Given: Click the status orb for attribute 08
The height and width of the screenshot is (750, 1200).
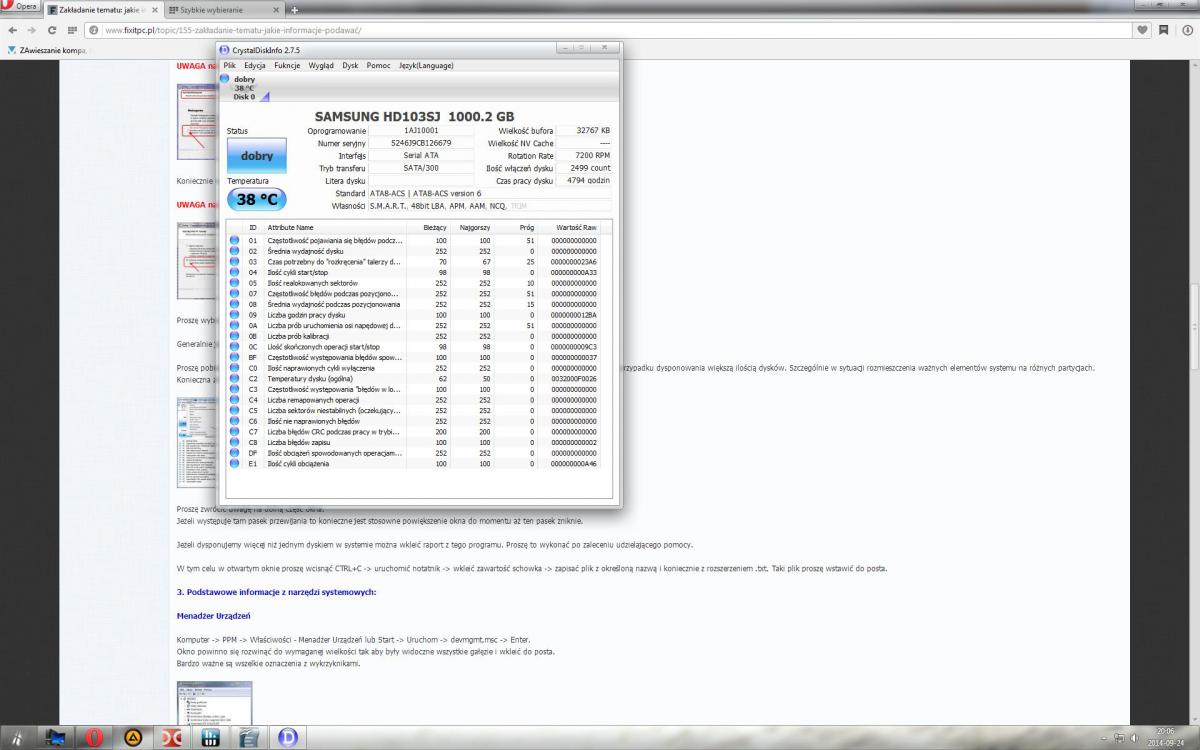Looking at the screenshot, I should [x=234, y=304].
